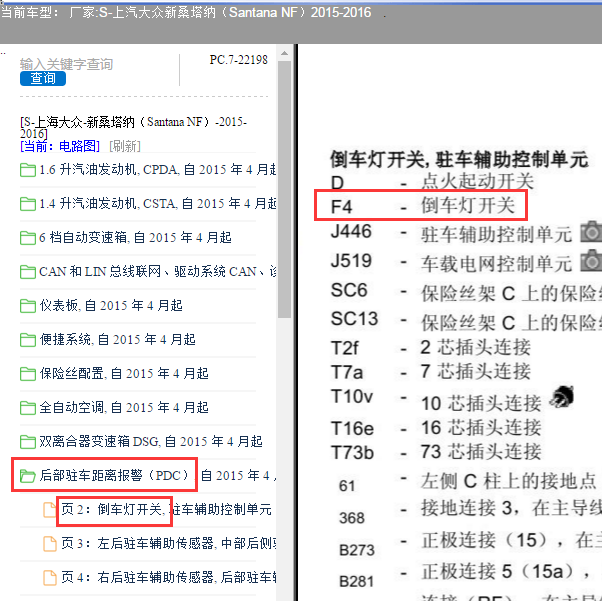
Task: Click the SC13 fuse entry
Action: [466, 321]
